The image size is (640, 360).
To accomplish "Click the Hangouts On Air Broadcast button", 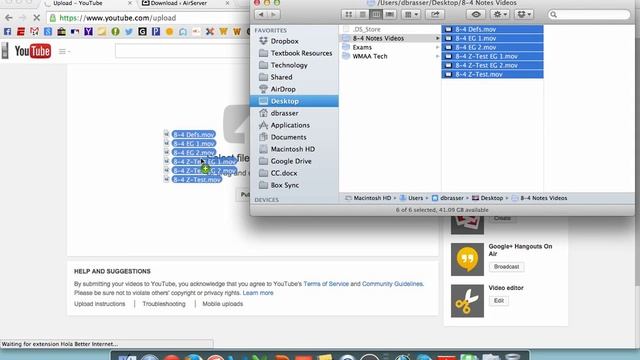I will (x=507, y=267).
